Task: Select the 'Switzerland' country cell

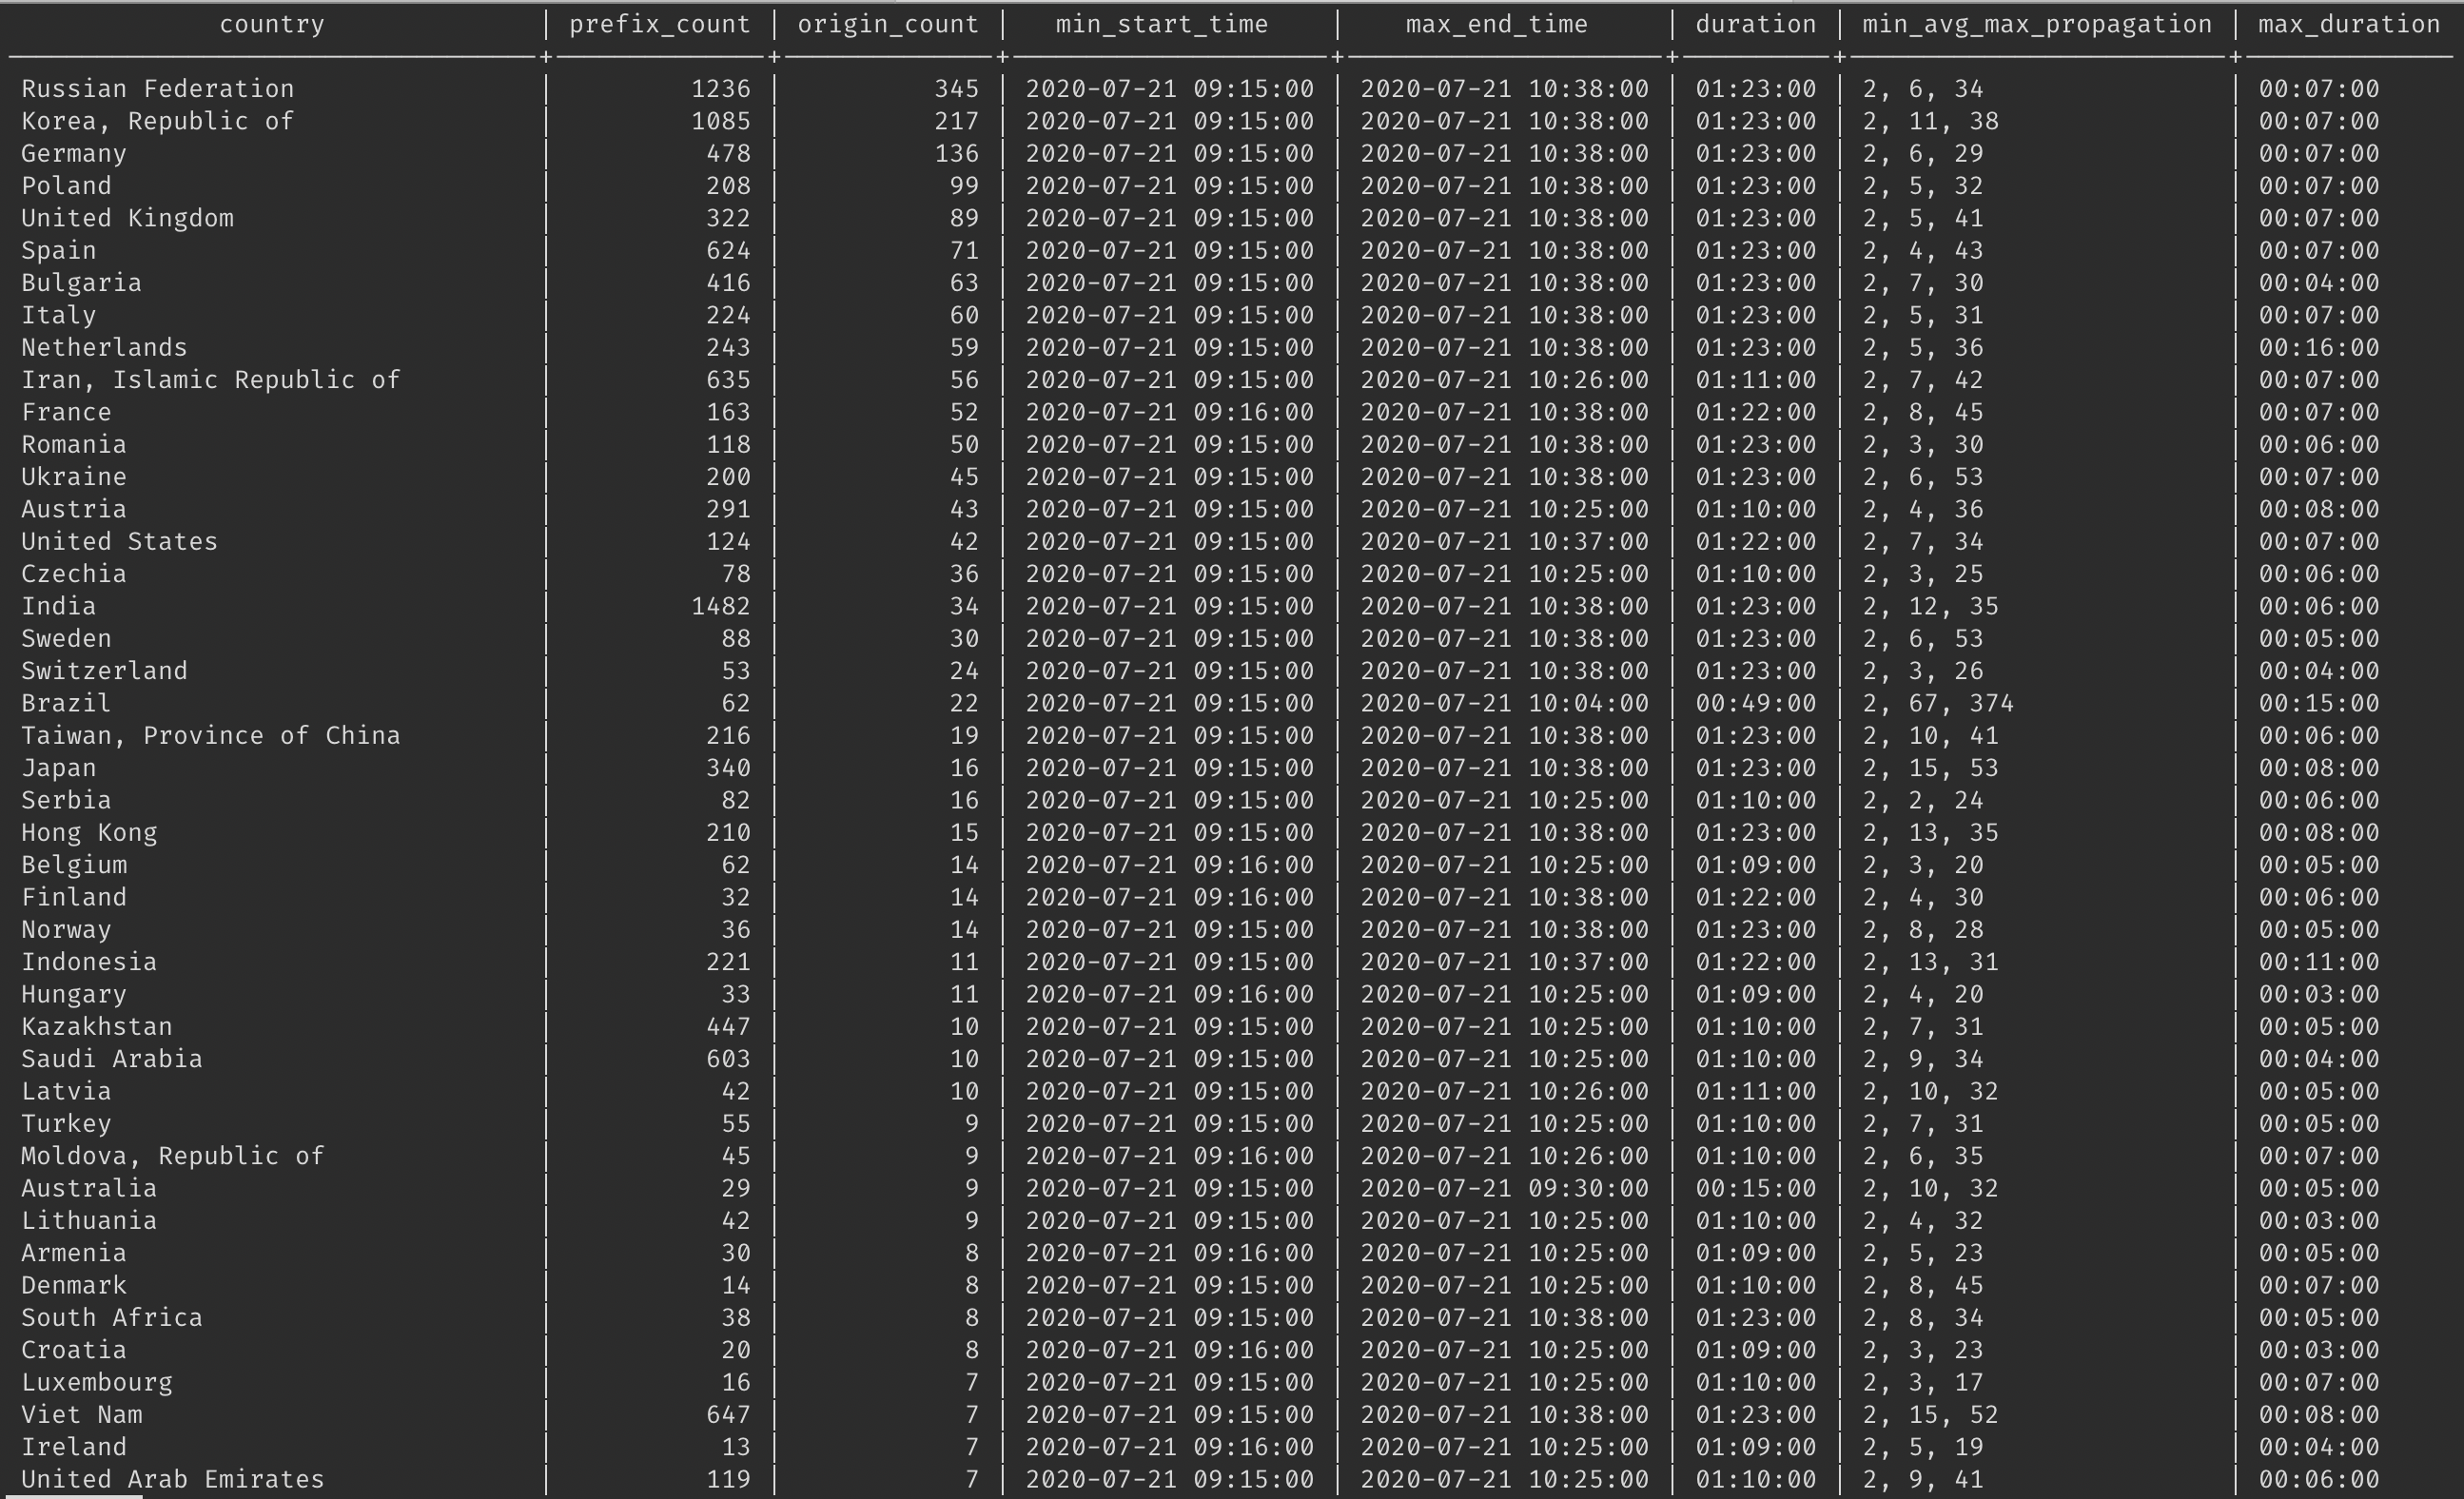Action: point(105,671)
